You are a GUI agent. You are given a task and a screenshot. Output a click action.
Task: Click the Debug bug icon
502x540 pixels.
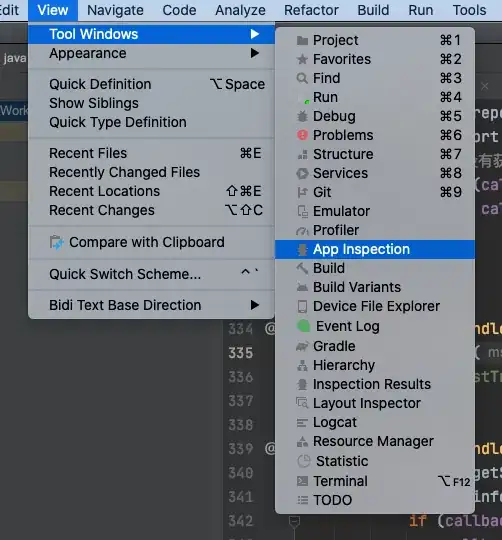click(302, 116)
